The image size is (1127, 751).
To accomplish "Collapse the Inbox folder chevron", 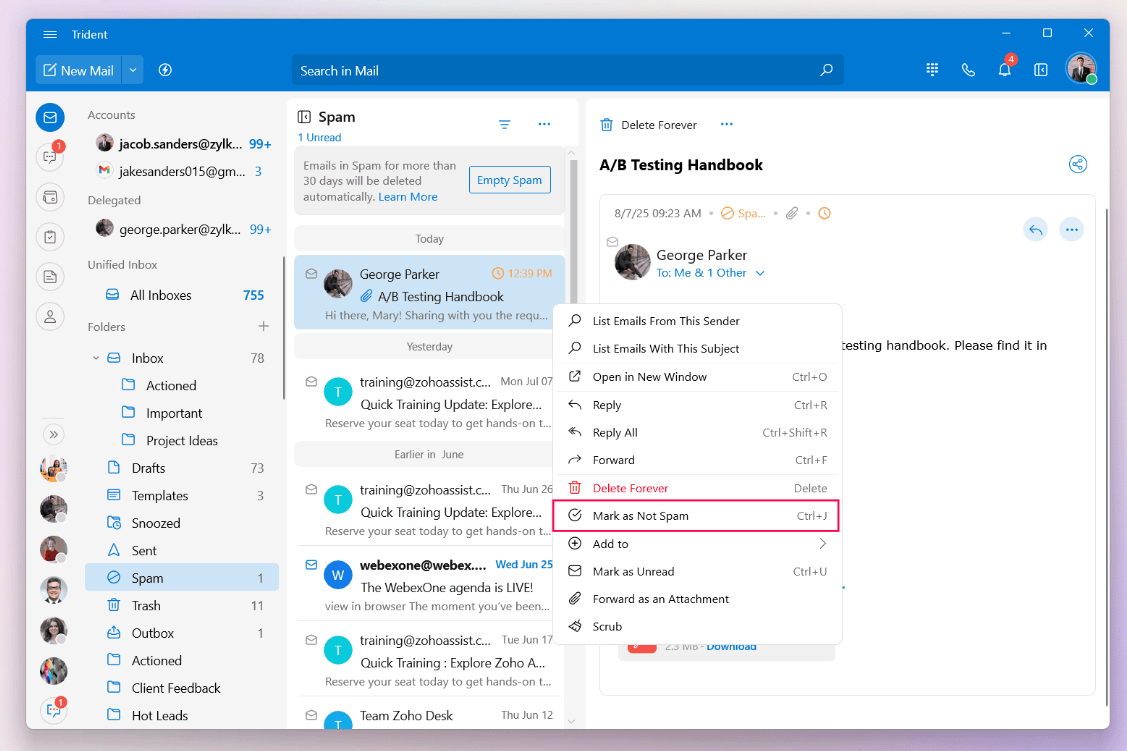I will coord(96,358).
